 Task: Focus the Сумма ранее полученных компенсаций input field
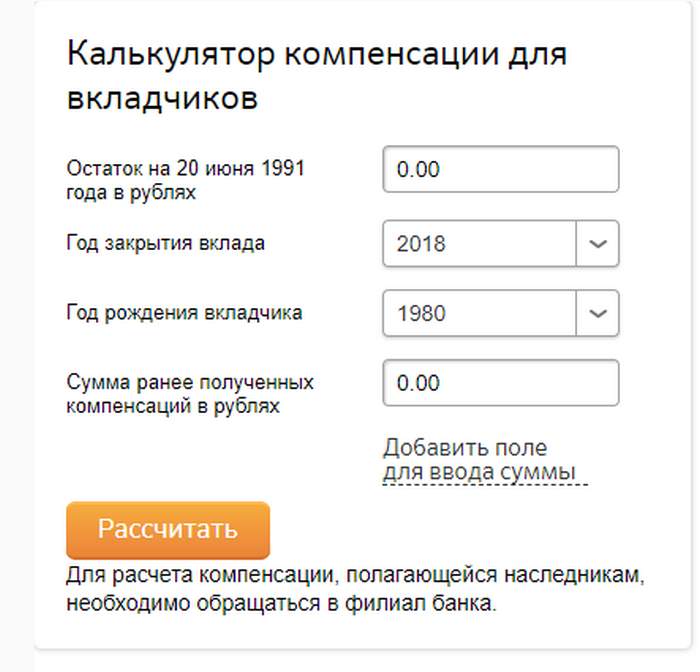tap(500, 384)
